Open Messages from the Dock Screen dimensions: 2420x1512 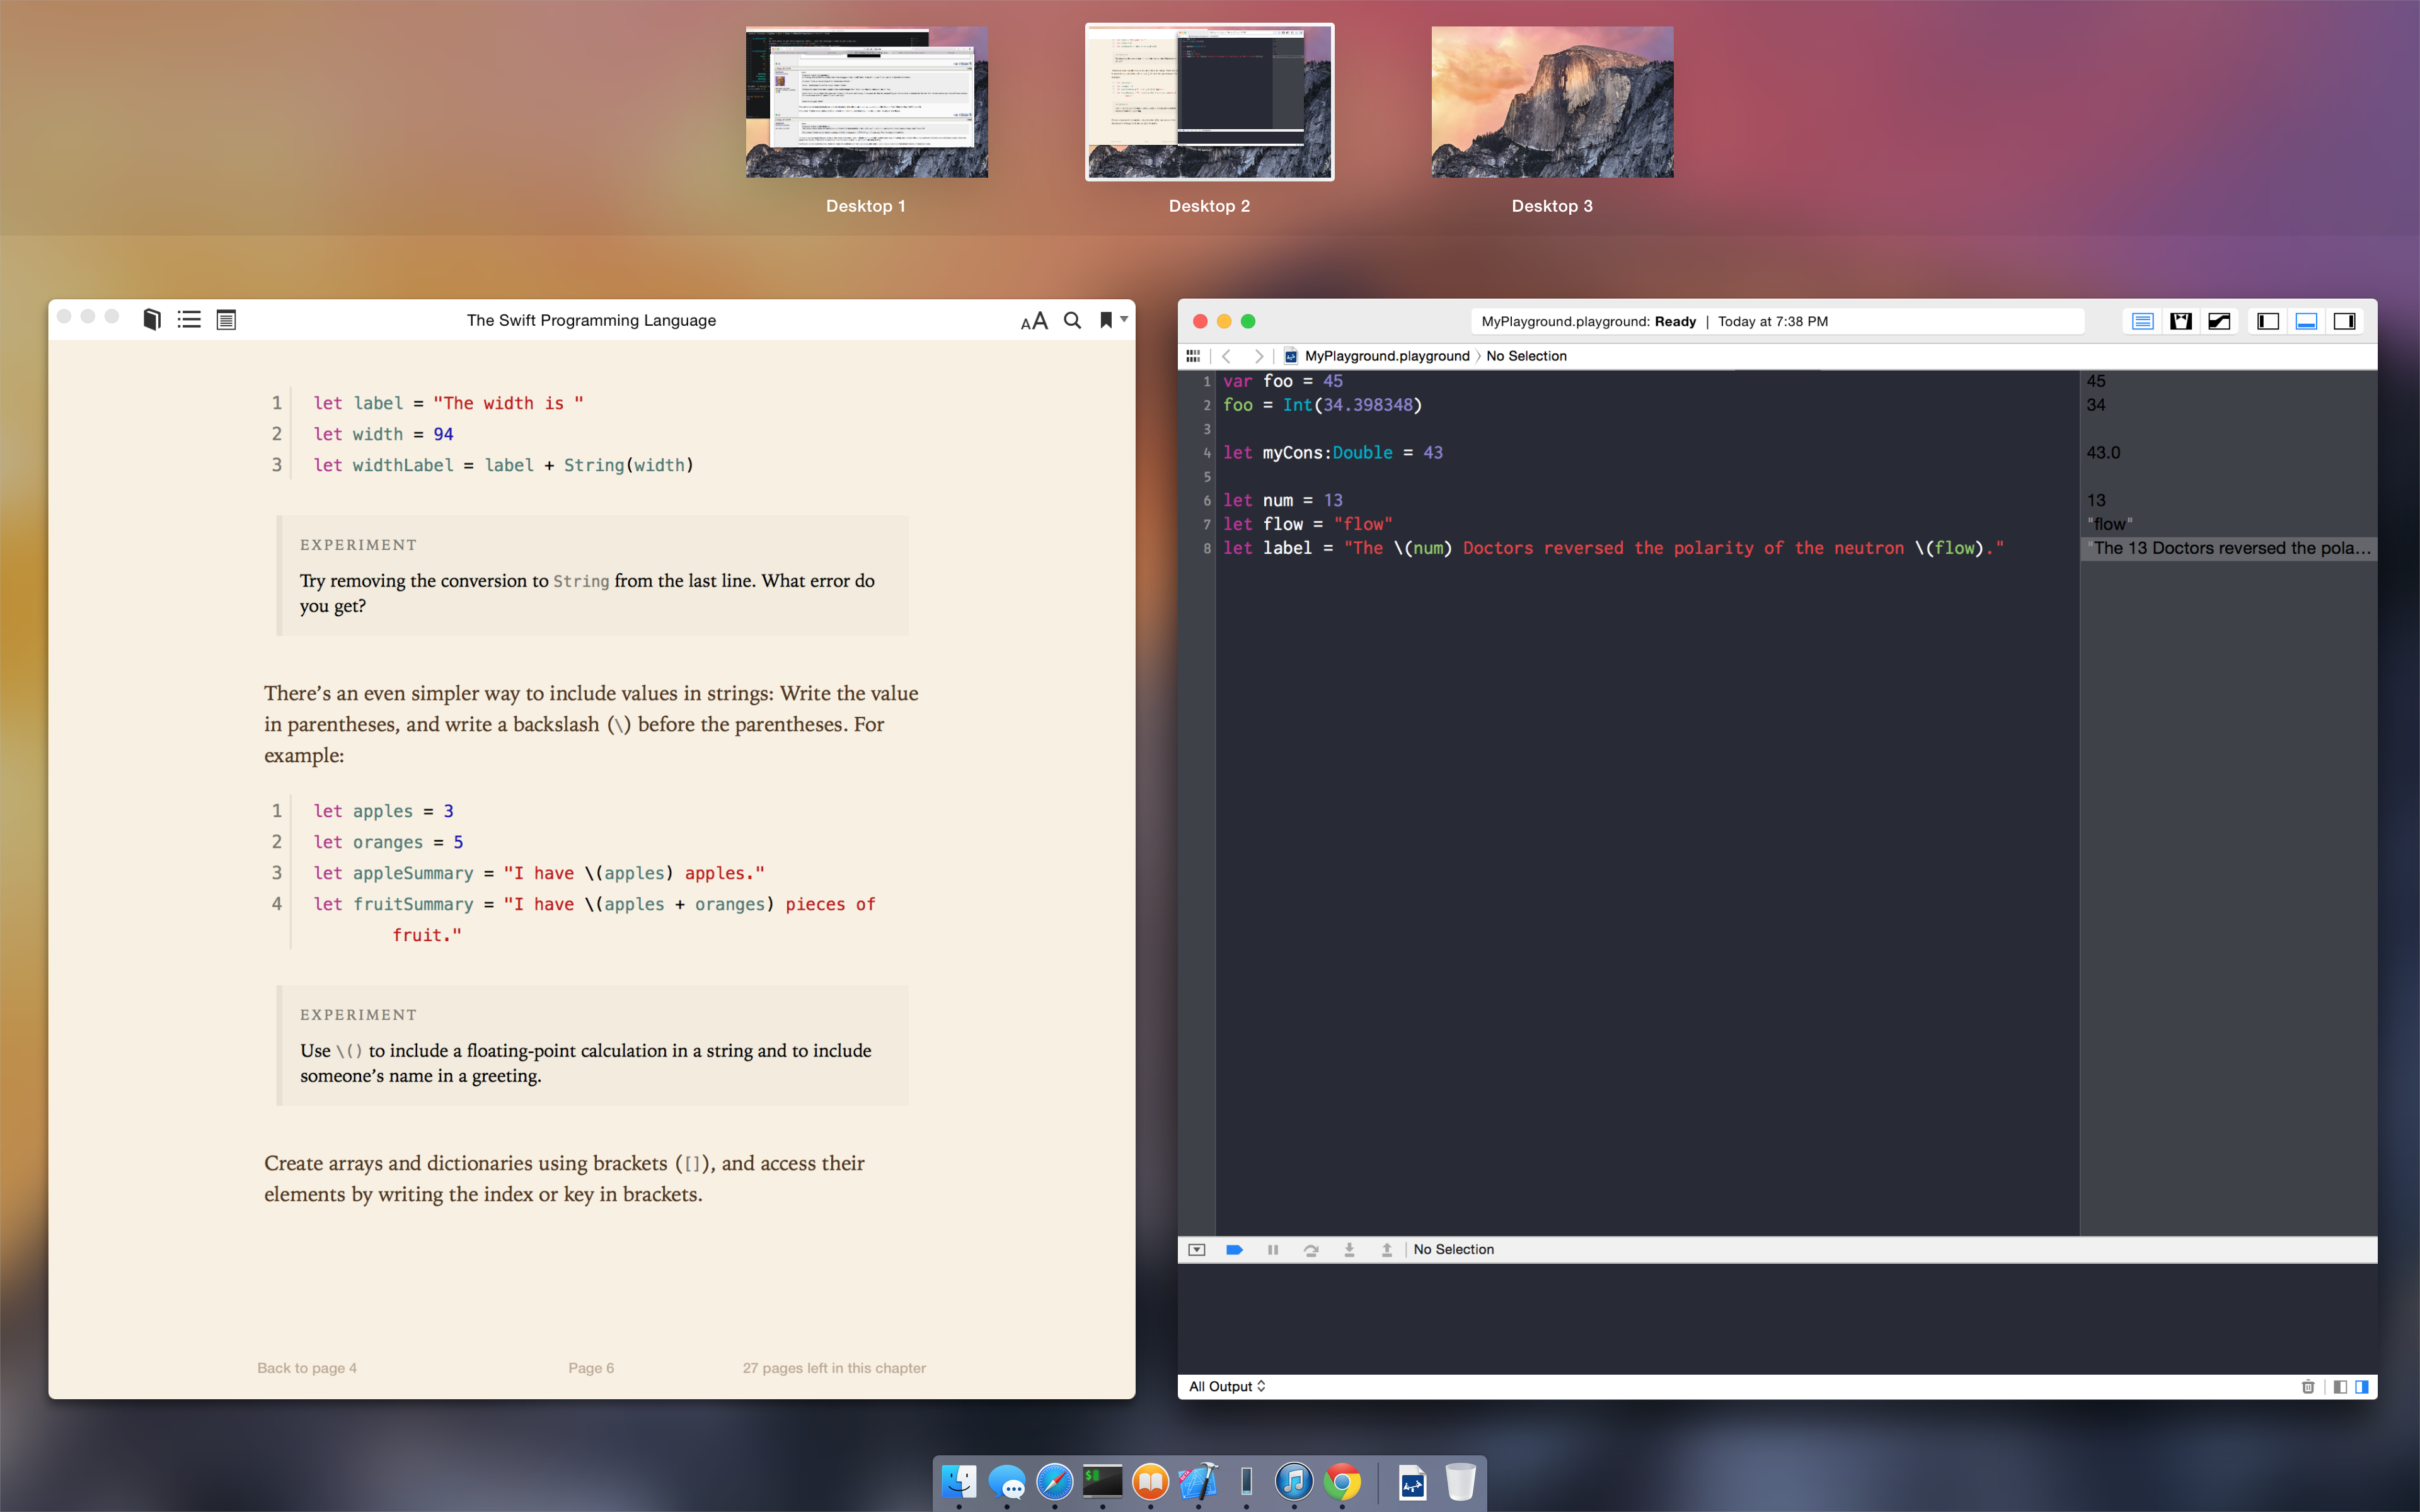pyautogui.click(x=1007, y=1481)
